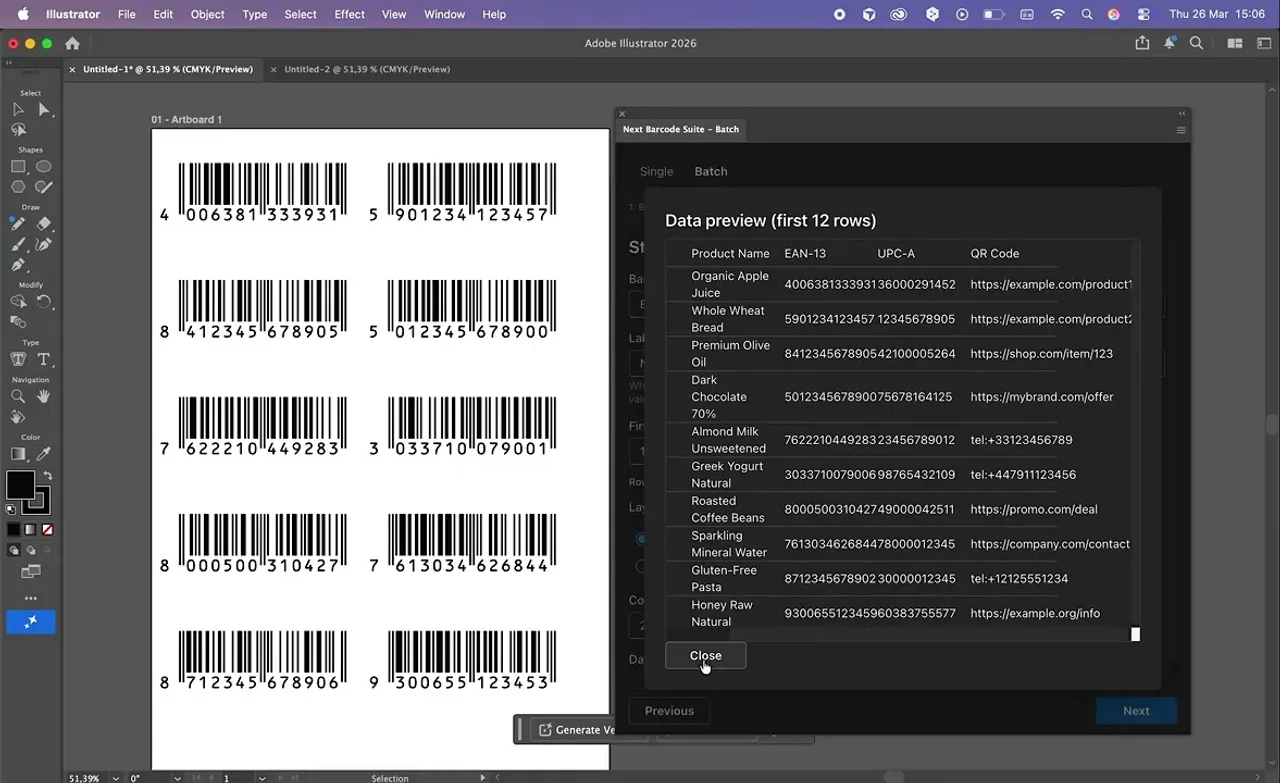This screenshot has height=783, width=1280.
Task: Set paint to None (red slash) swatch
Action: tap(47, 529)
